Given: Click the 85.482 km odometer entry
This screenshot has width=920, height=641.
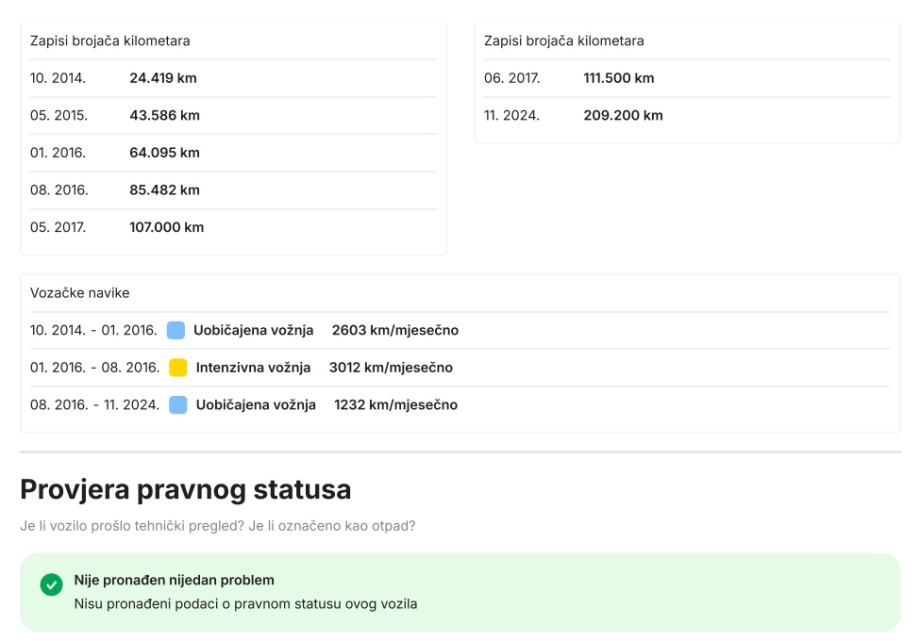Looking at the screenshot, I should click(x=164, y=190).
